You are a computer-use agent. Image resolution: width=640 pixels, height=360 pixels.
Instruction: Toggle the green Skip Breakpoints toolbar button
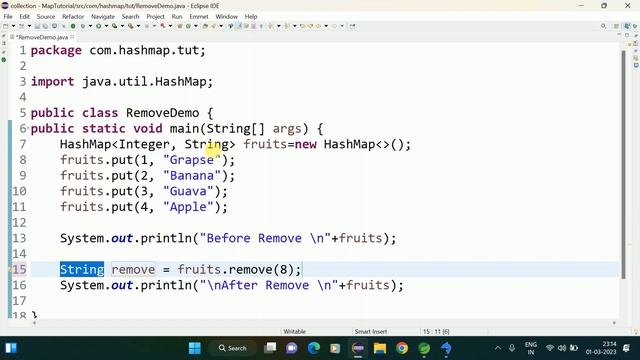click(x=73, y=26)
